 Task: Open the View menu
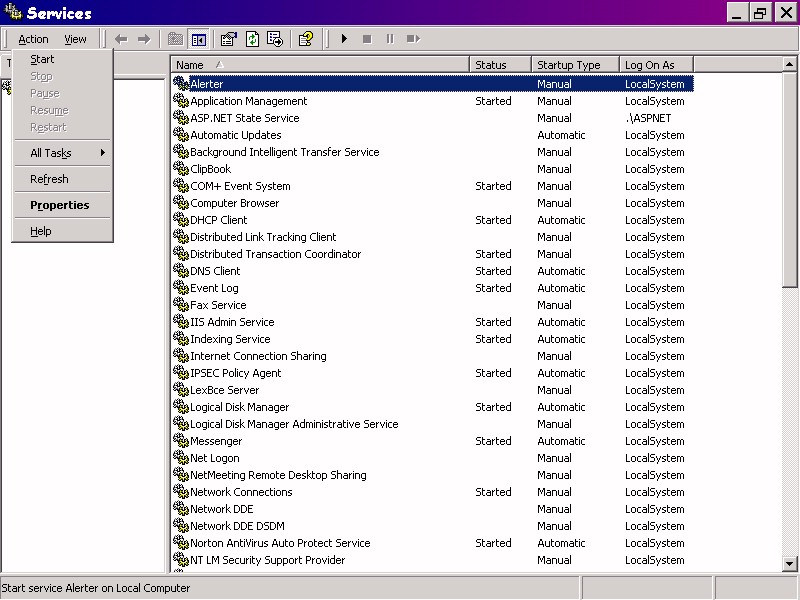(x=75, y=39)
